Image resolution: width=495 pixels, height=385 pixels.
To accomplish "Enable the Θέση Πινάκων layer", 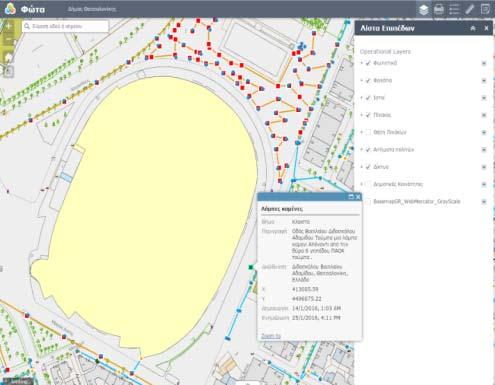I will tap(368, 132).
